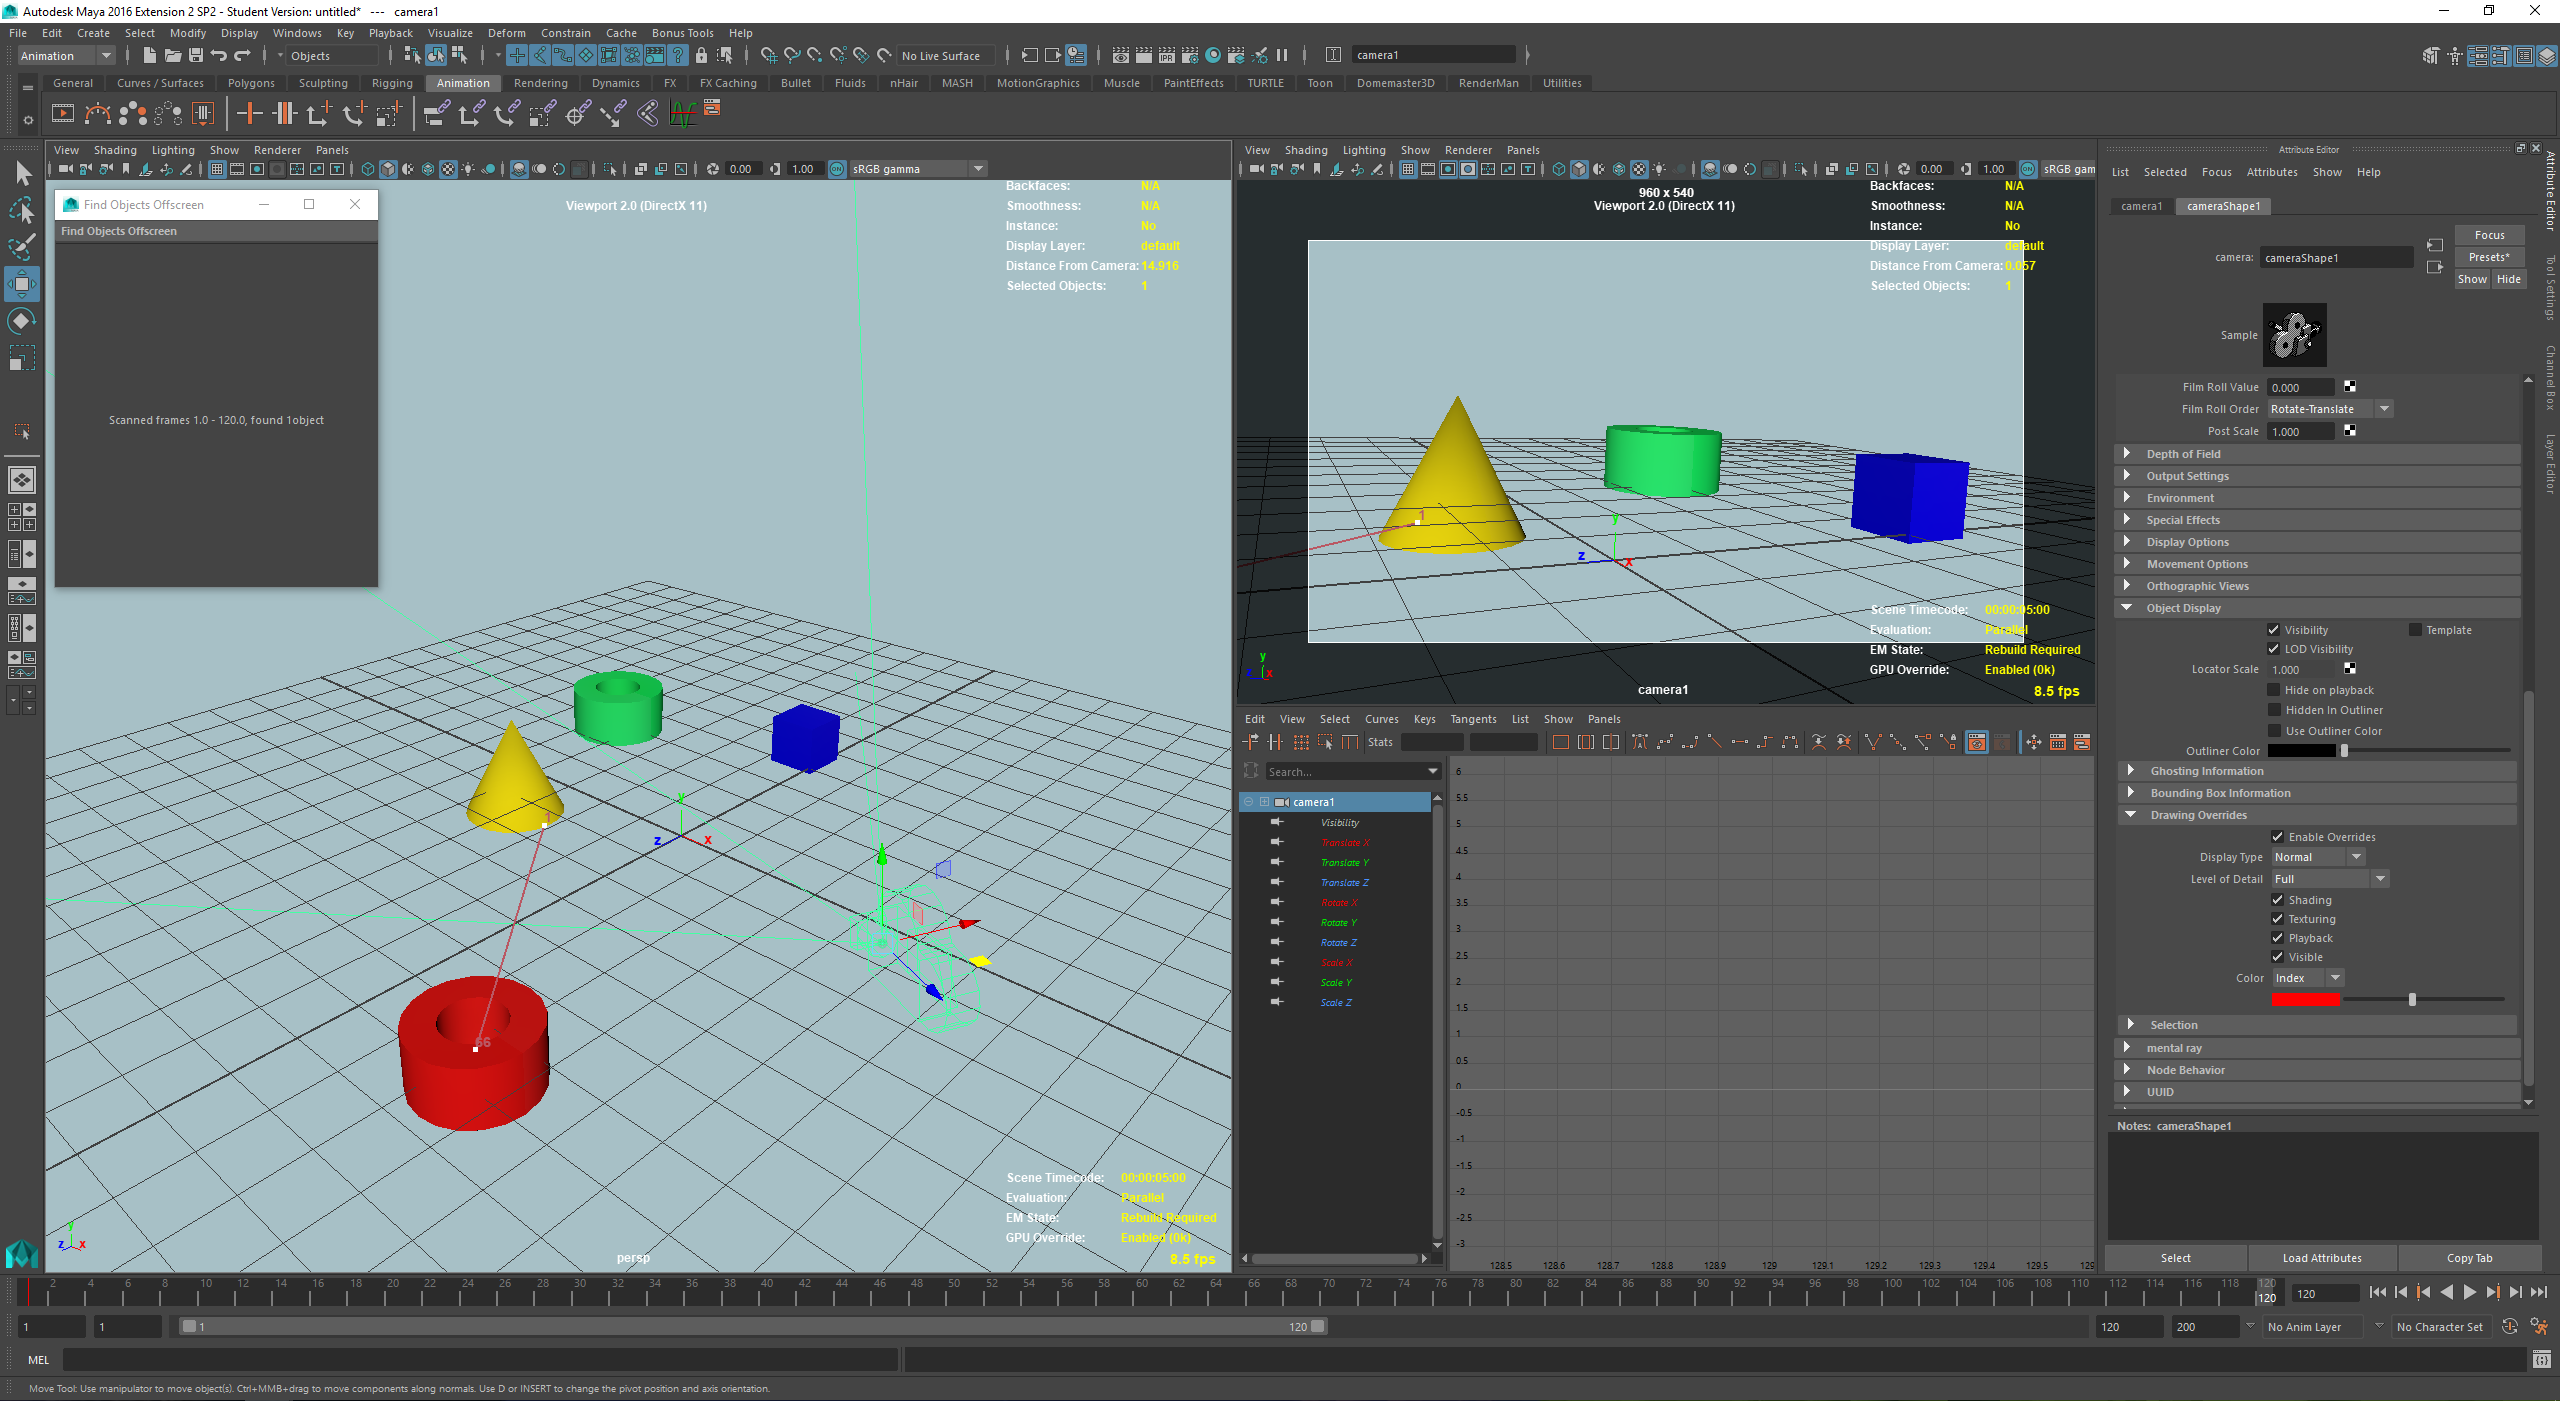Click the Load Attributes button
This screenshot has height=1401, width=2560.
pos(2321,1258)
